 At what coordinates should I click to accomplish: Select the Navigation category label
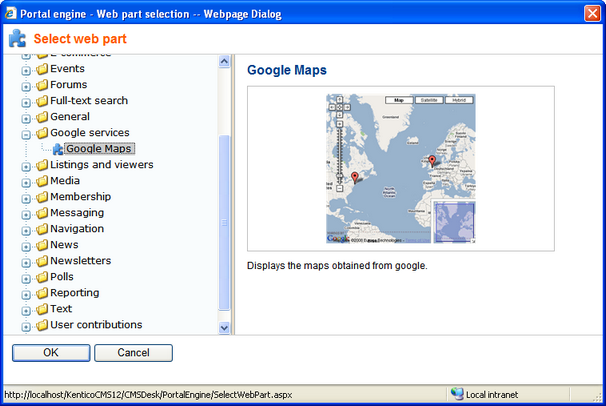point(77,229)
